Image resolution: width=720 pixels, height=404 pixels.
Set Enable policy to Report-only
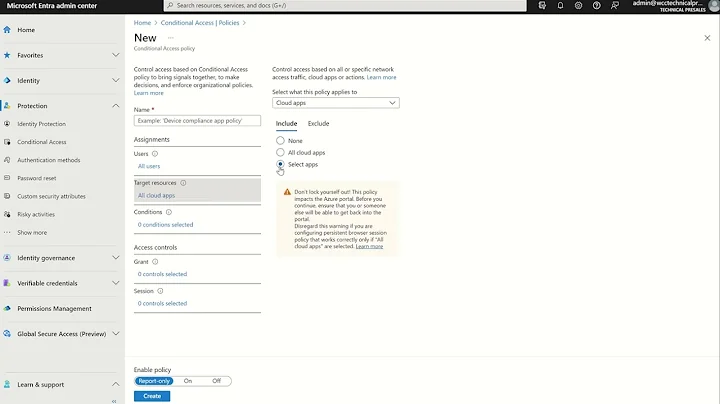point(154,381)
